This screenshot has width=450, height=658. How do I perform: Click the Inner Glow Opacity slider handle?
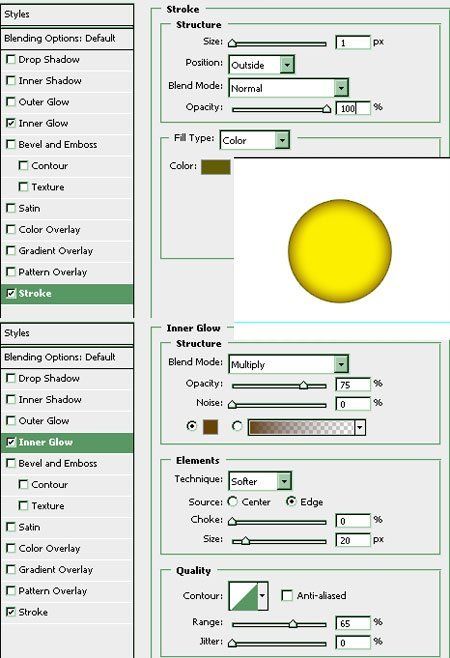point(303,385)
